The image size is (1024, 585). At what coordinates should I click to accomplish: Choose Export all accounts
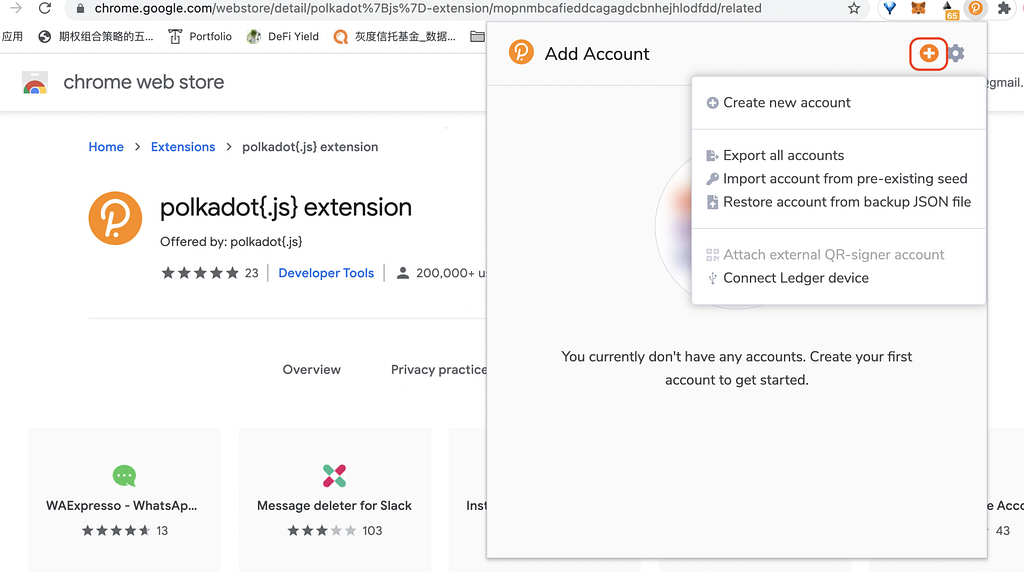[783, 155]
